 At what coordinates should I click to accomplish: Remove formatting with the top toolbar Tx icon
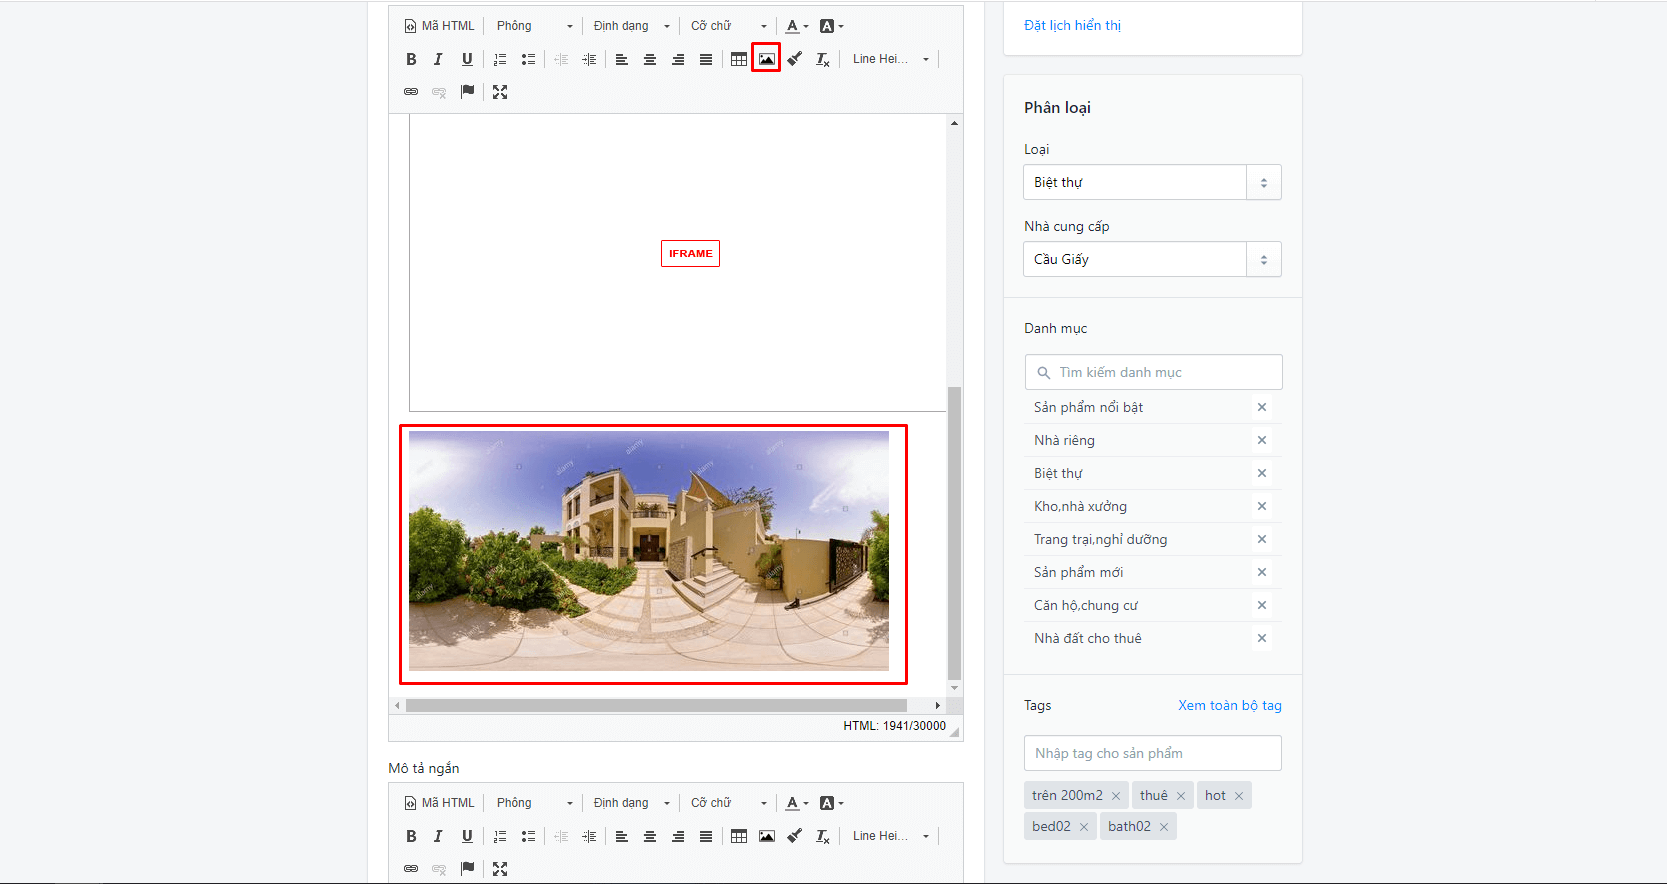(823, 59)
